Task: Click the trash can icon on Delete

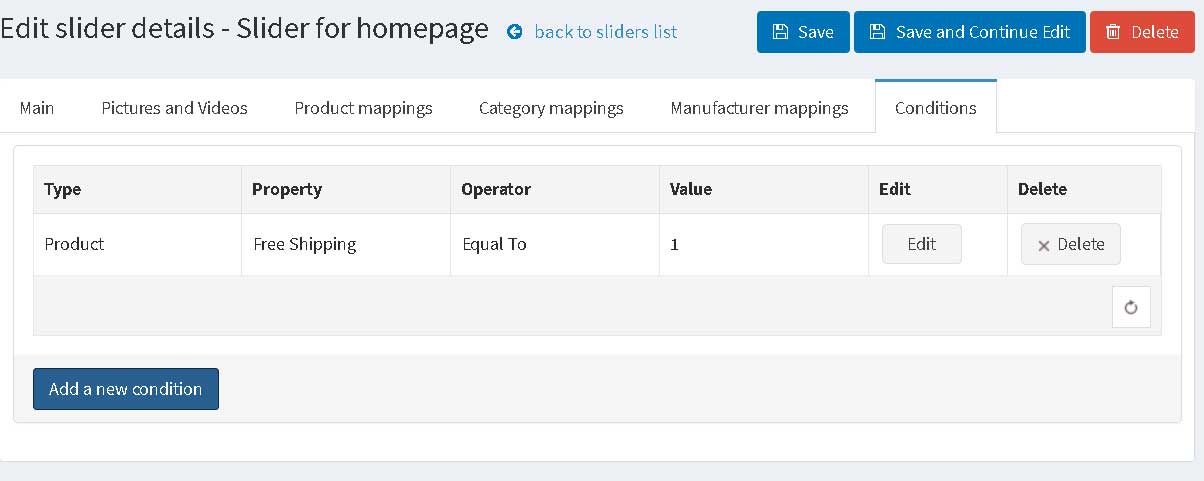Action: [1113, 32]
